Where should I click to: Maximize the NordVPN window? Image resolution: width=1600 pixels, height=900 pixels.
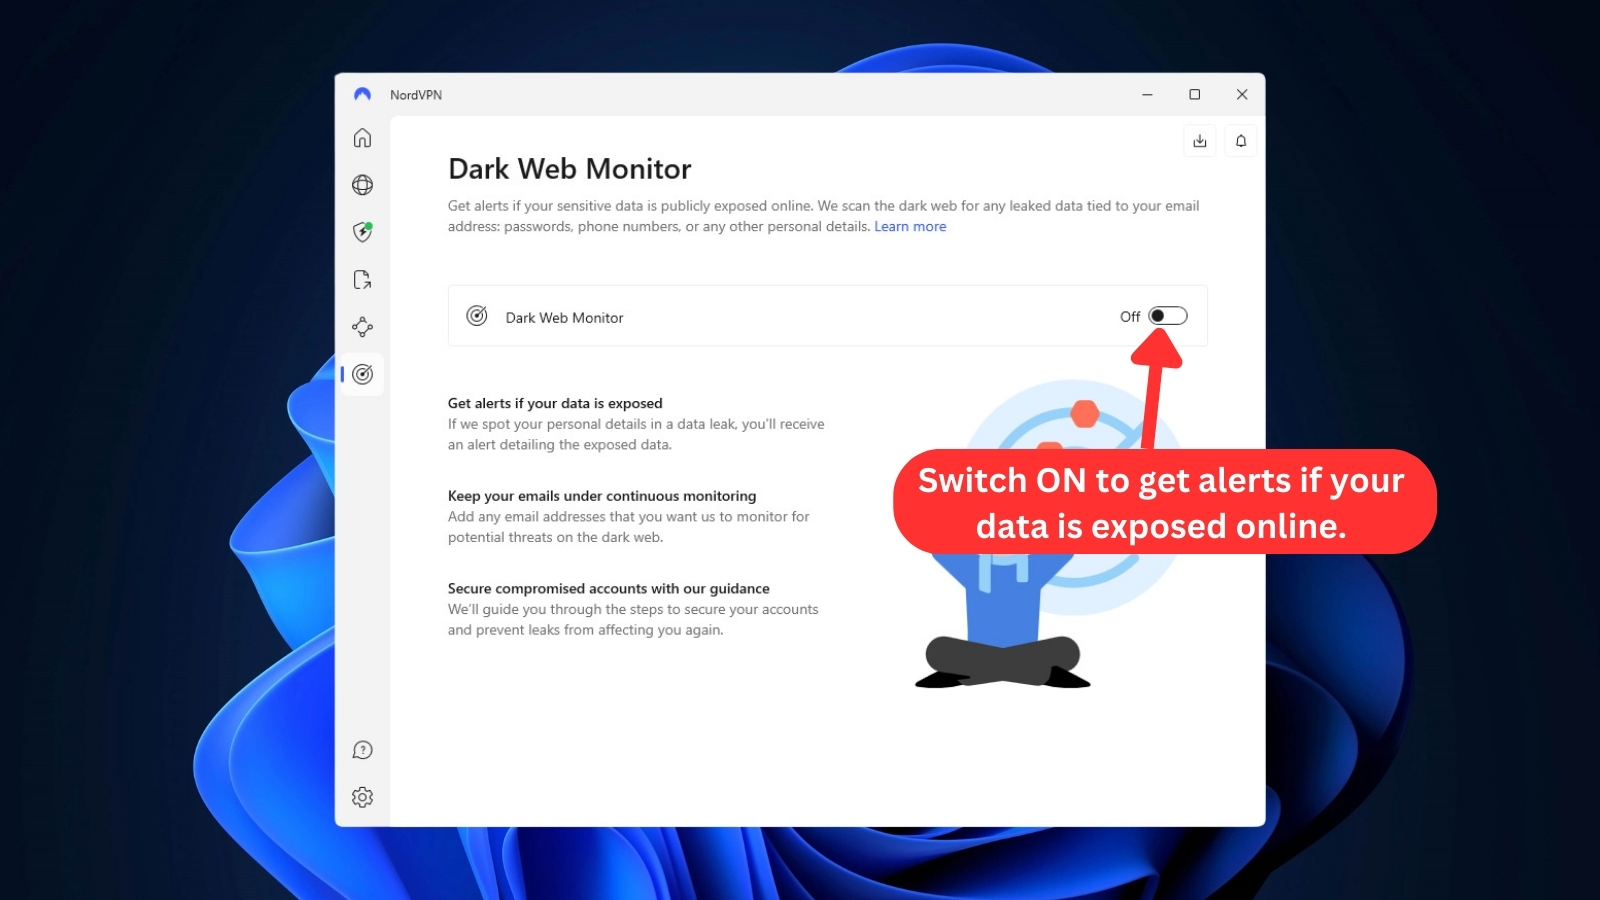[x=1194, y=94]
